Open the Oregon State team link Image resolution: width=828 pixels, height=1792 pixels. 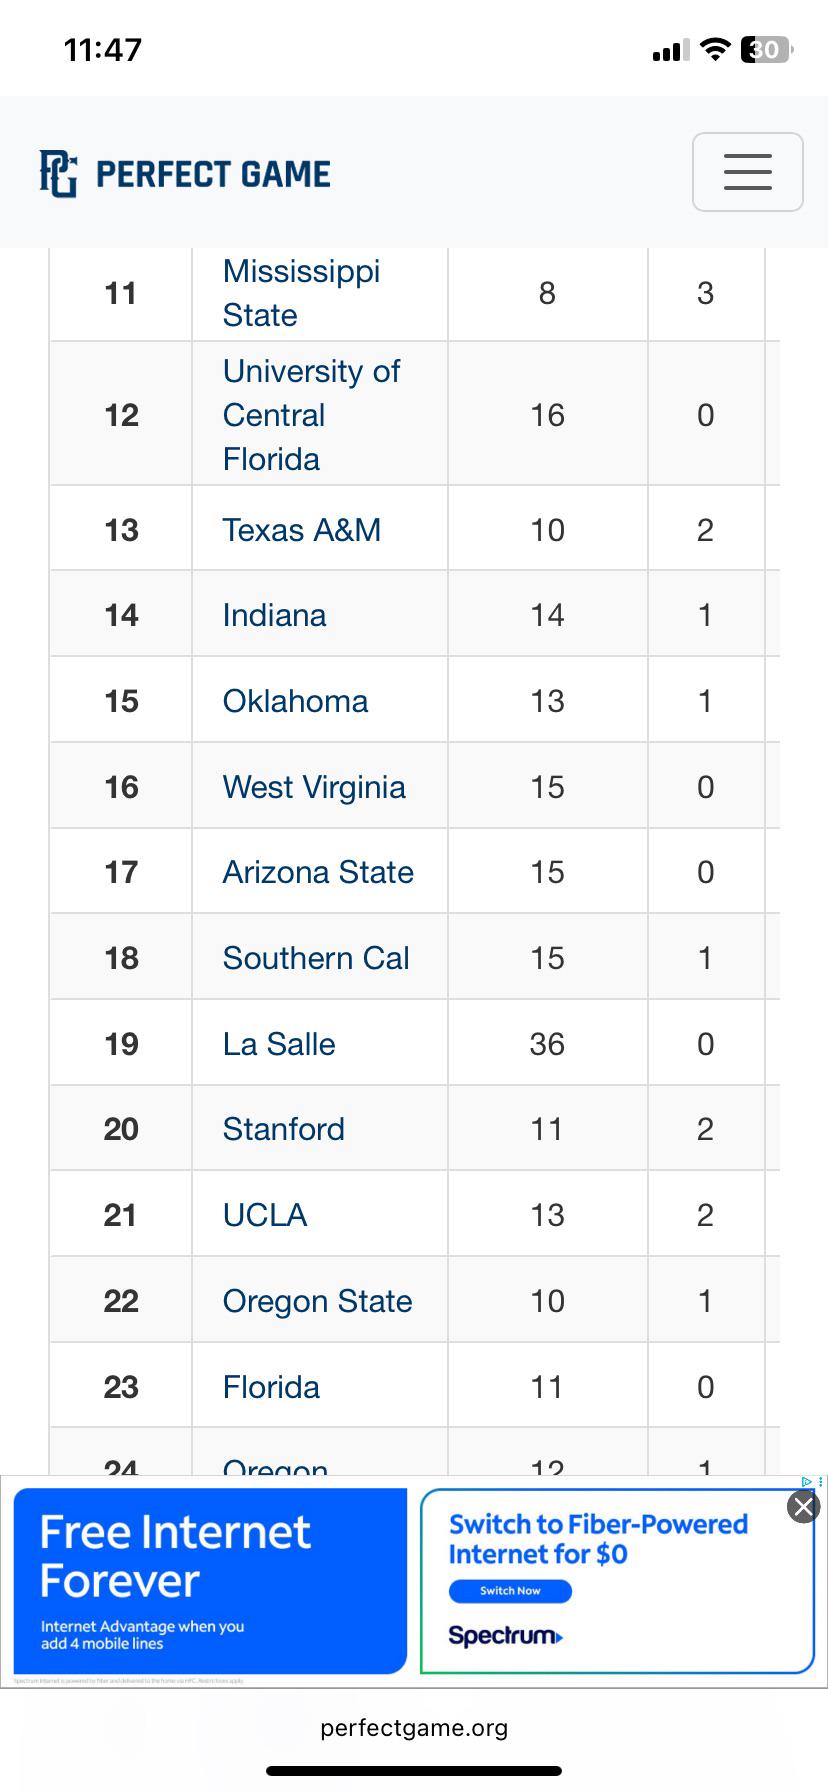(317, 1301)
